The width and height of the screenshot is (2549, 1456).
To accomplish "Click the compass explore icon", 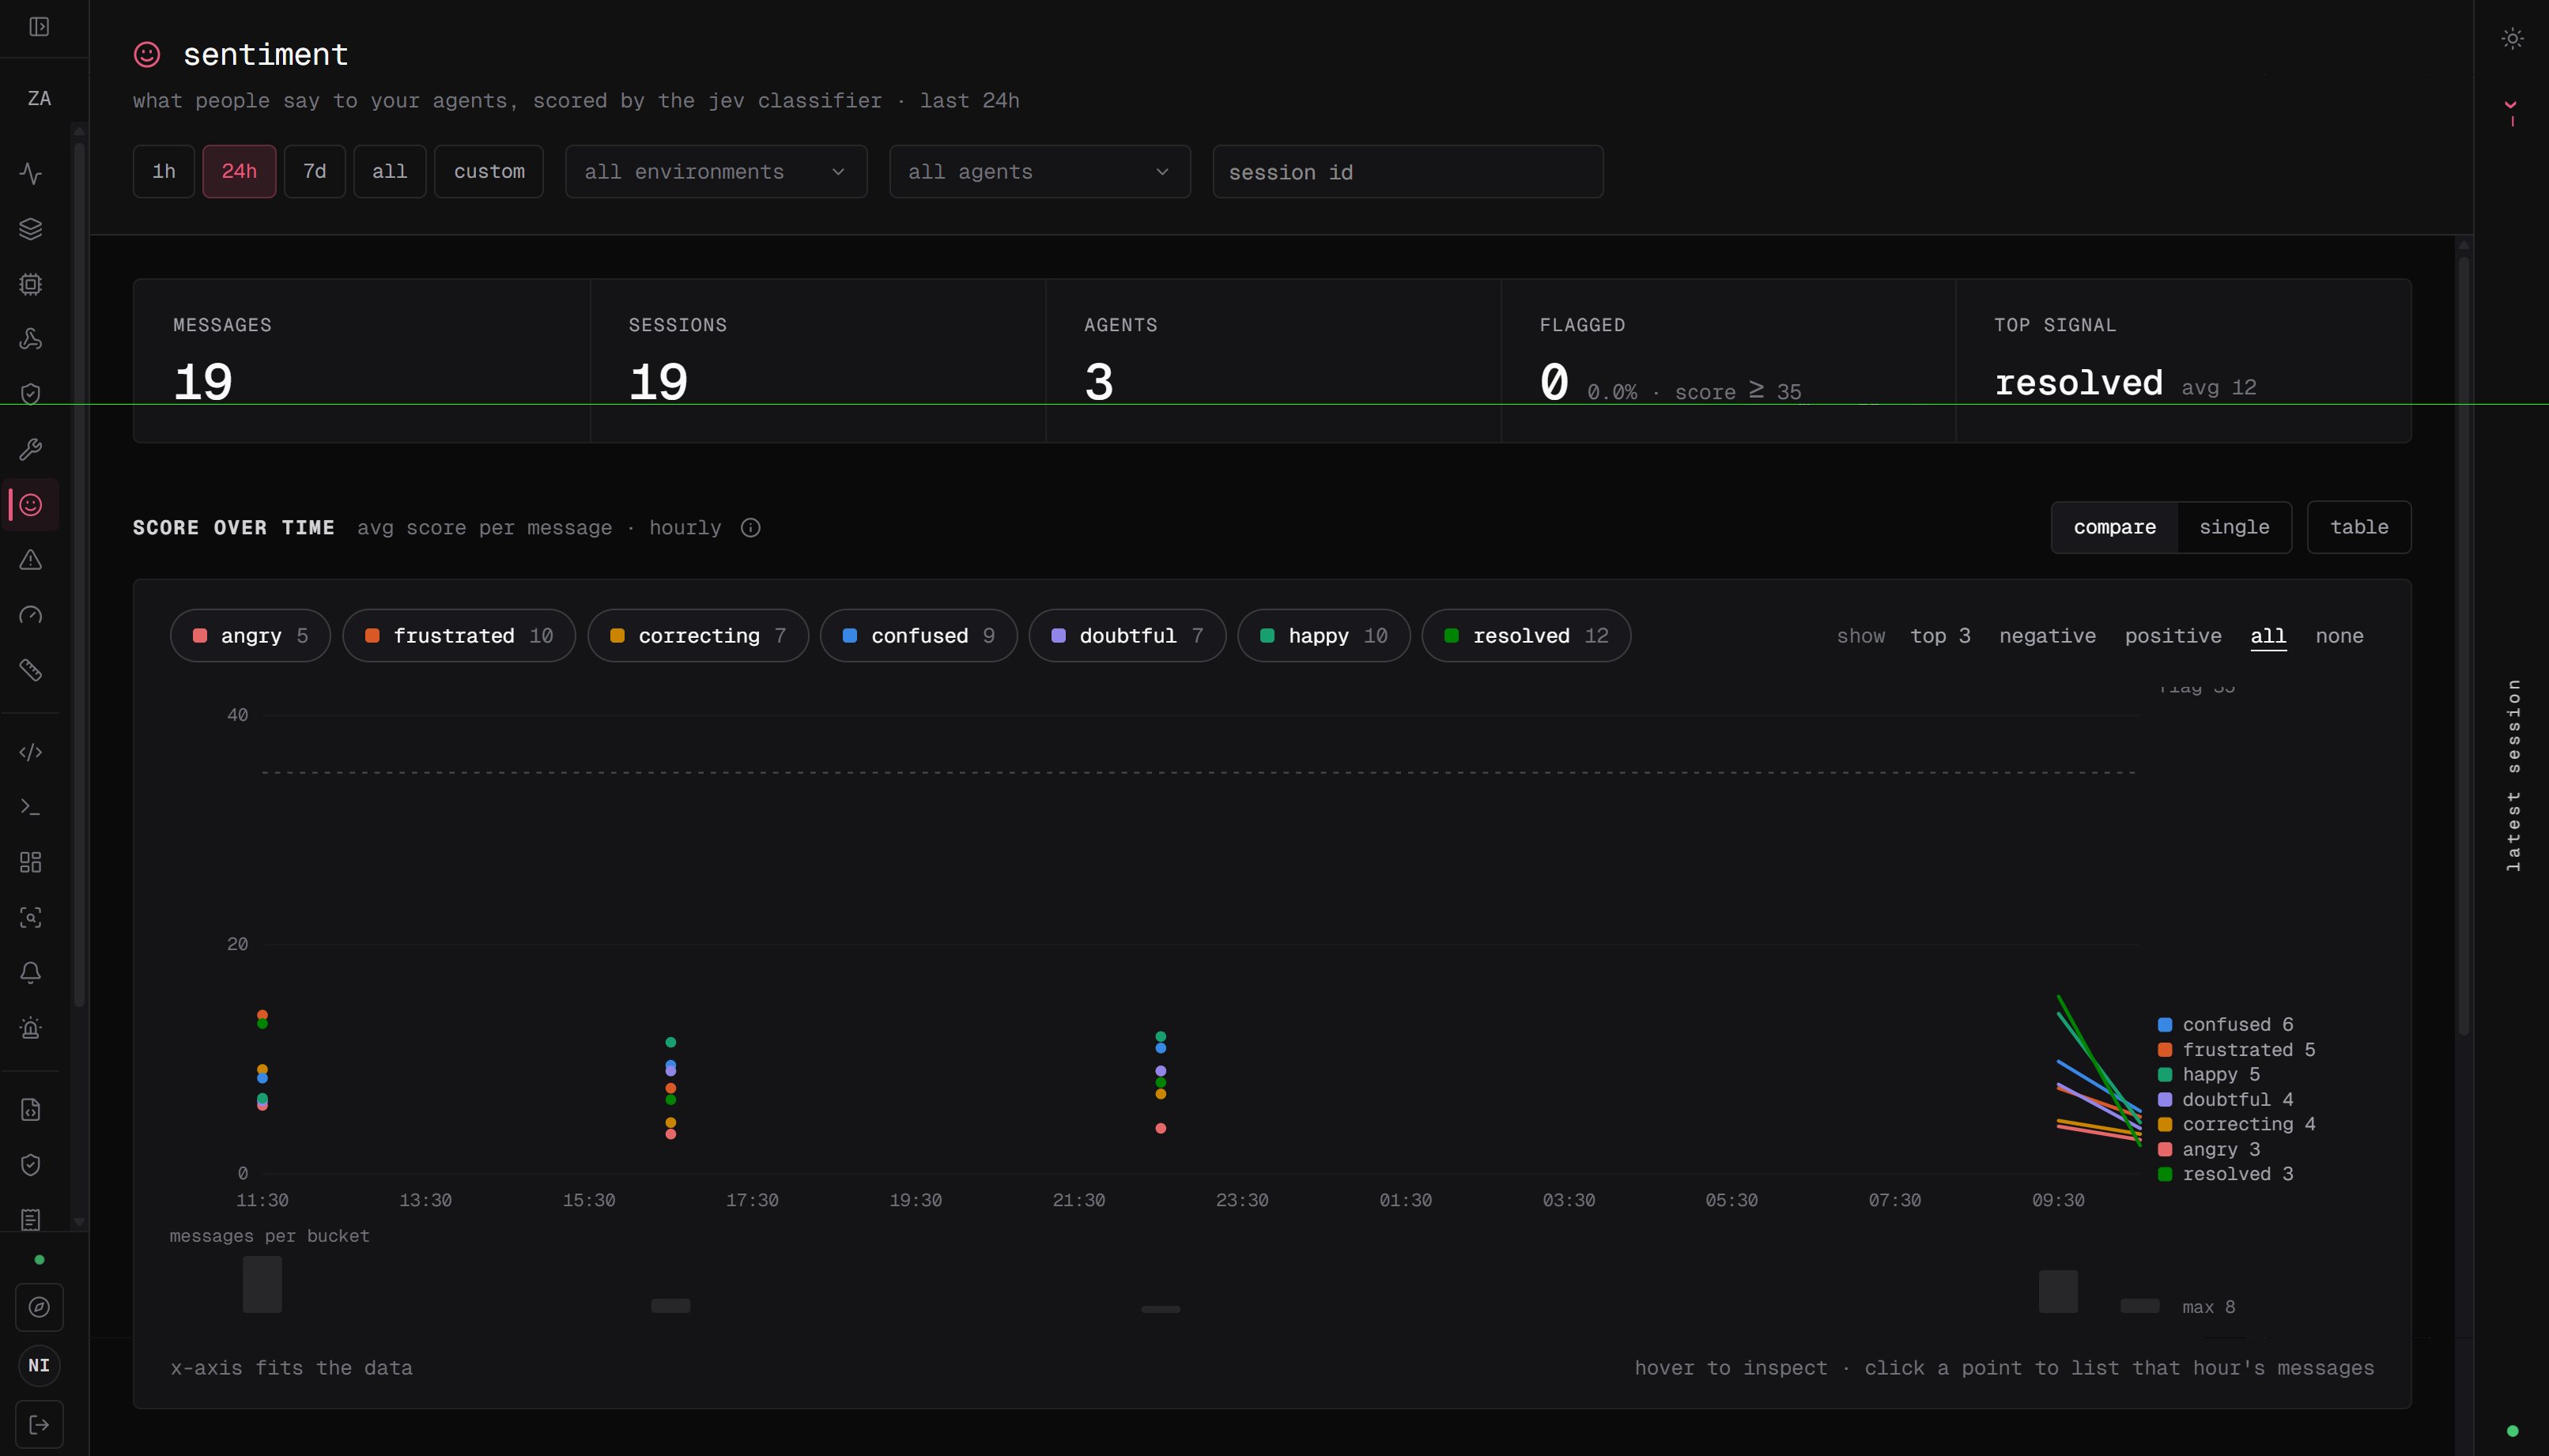I will 39,1307.
